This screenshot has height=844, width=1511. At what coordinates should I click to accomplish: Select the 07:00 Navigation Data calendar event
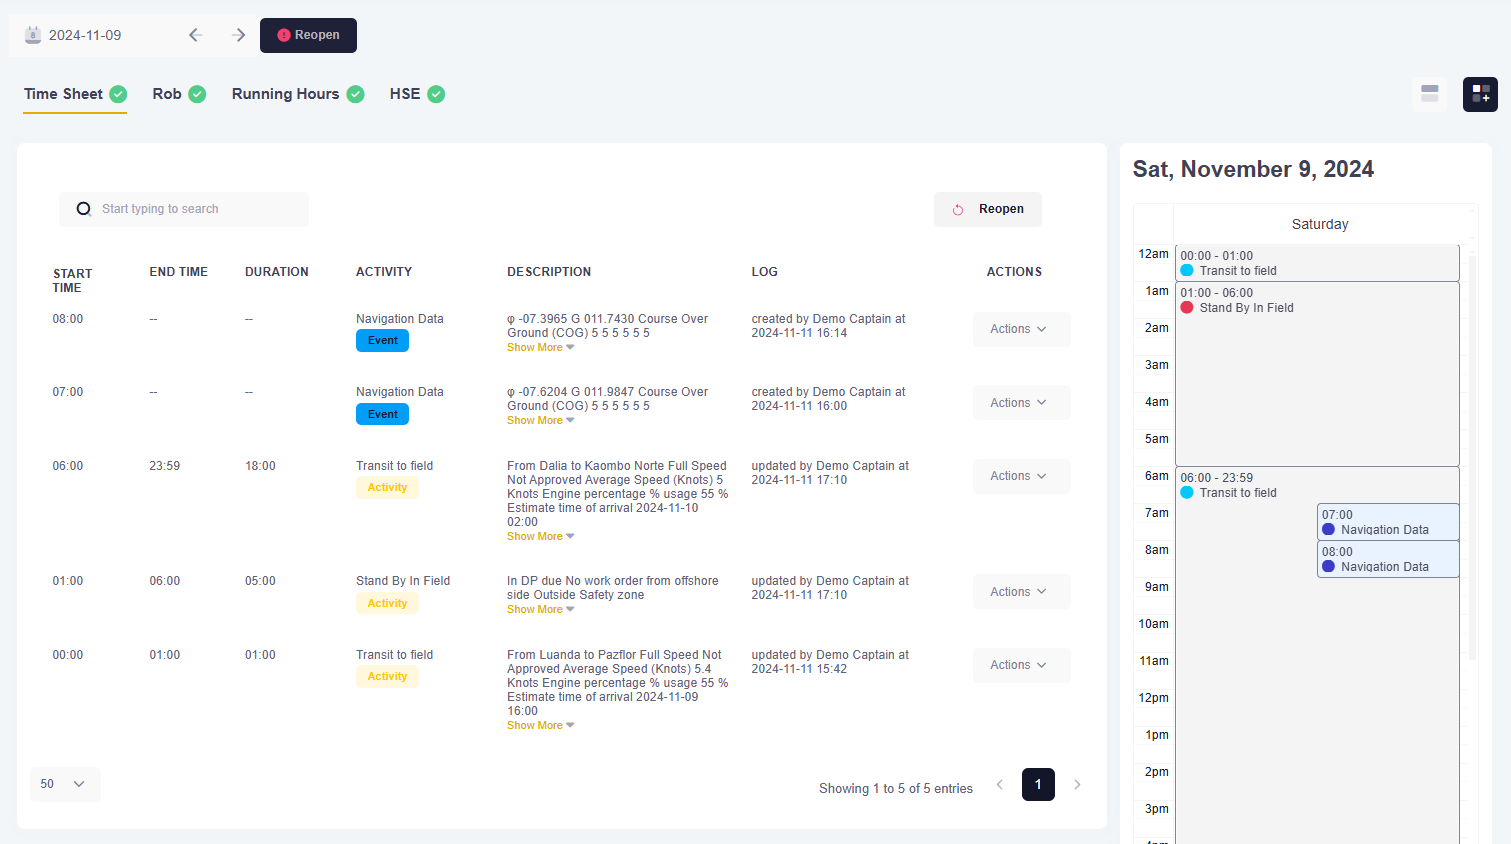(1387, 522)
